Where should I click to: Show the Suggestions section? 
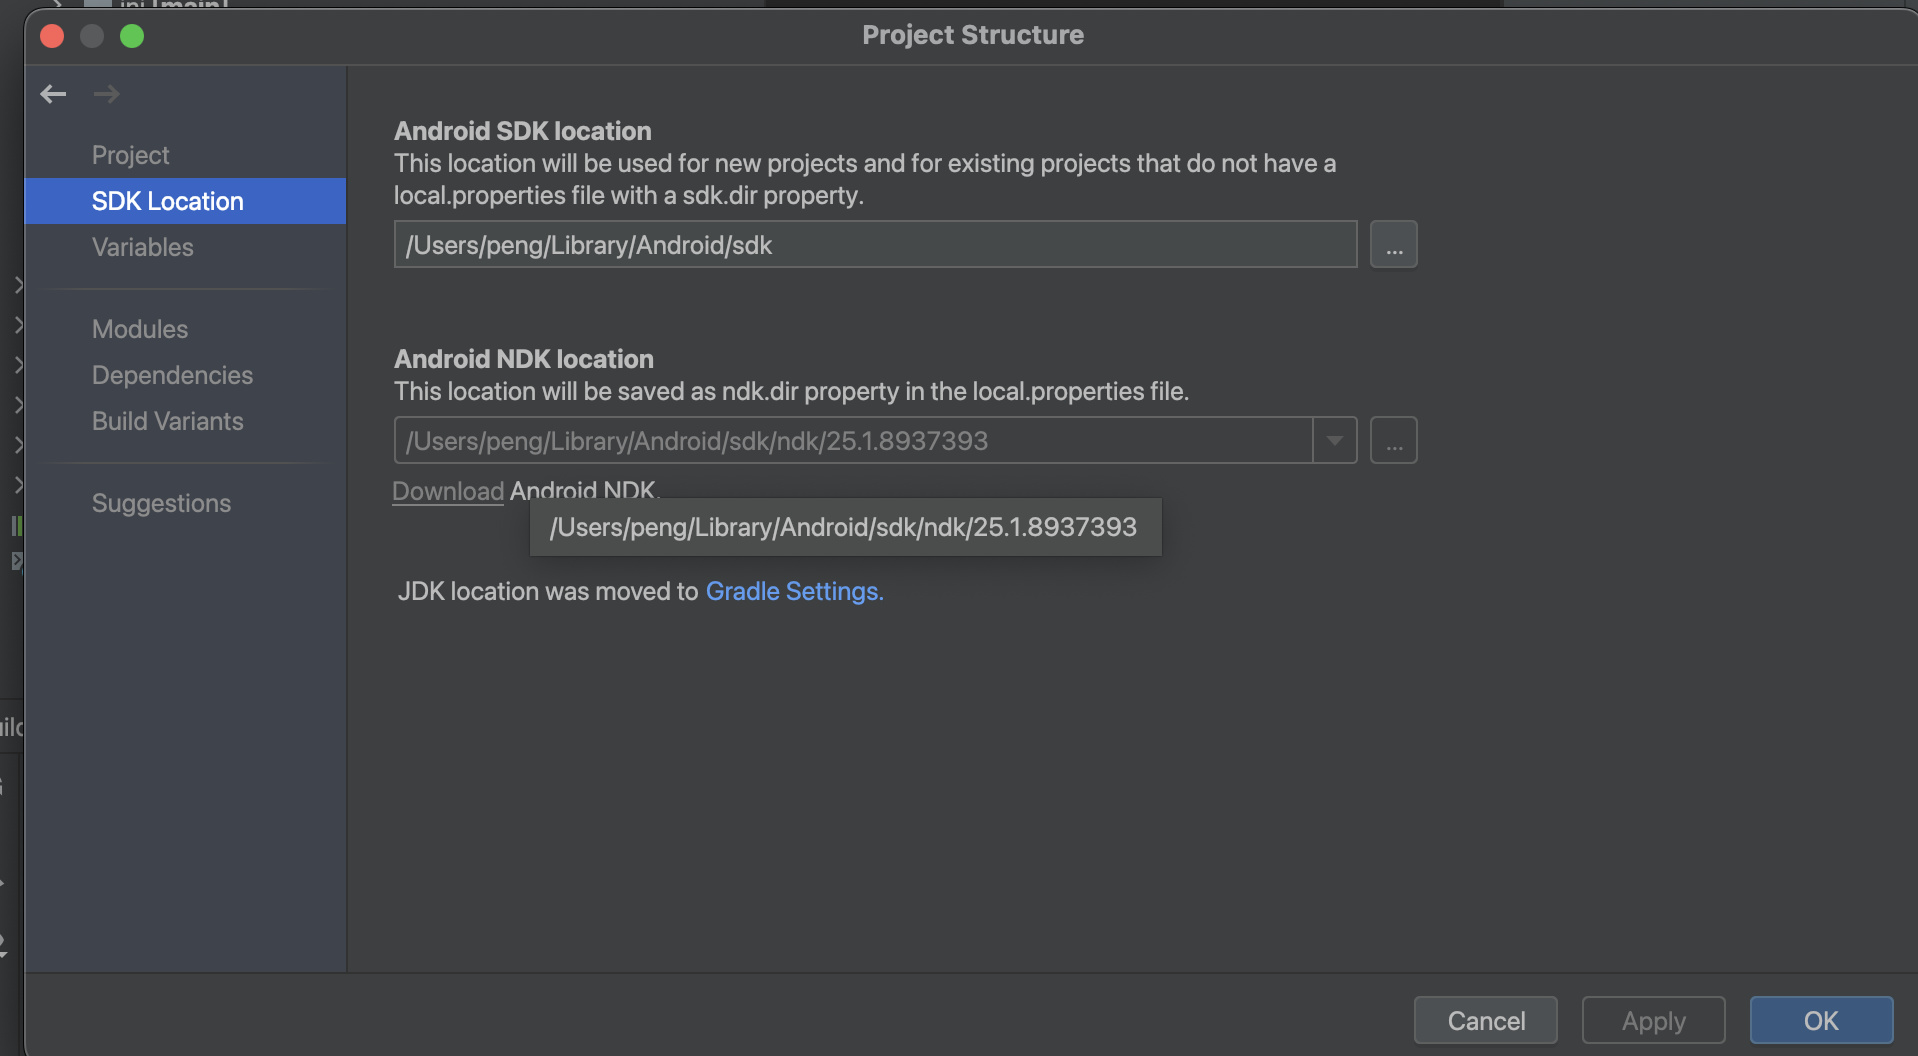click(161, 503)
